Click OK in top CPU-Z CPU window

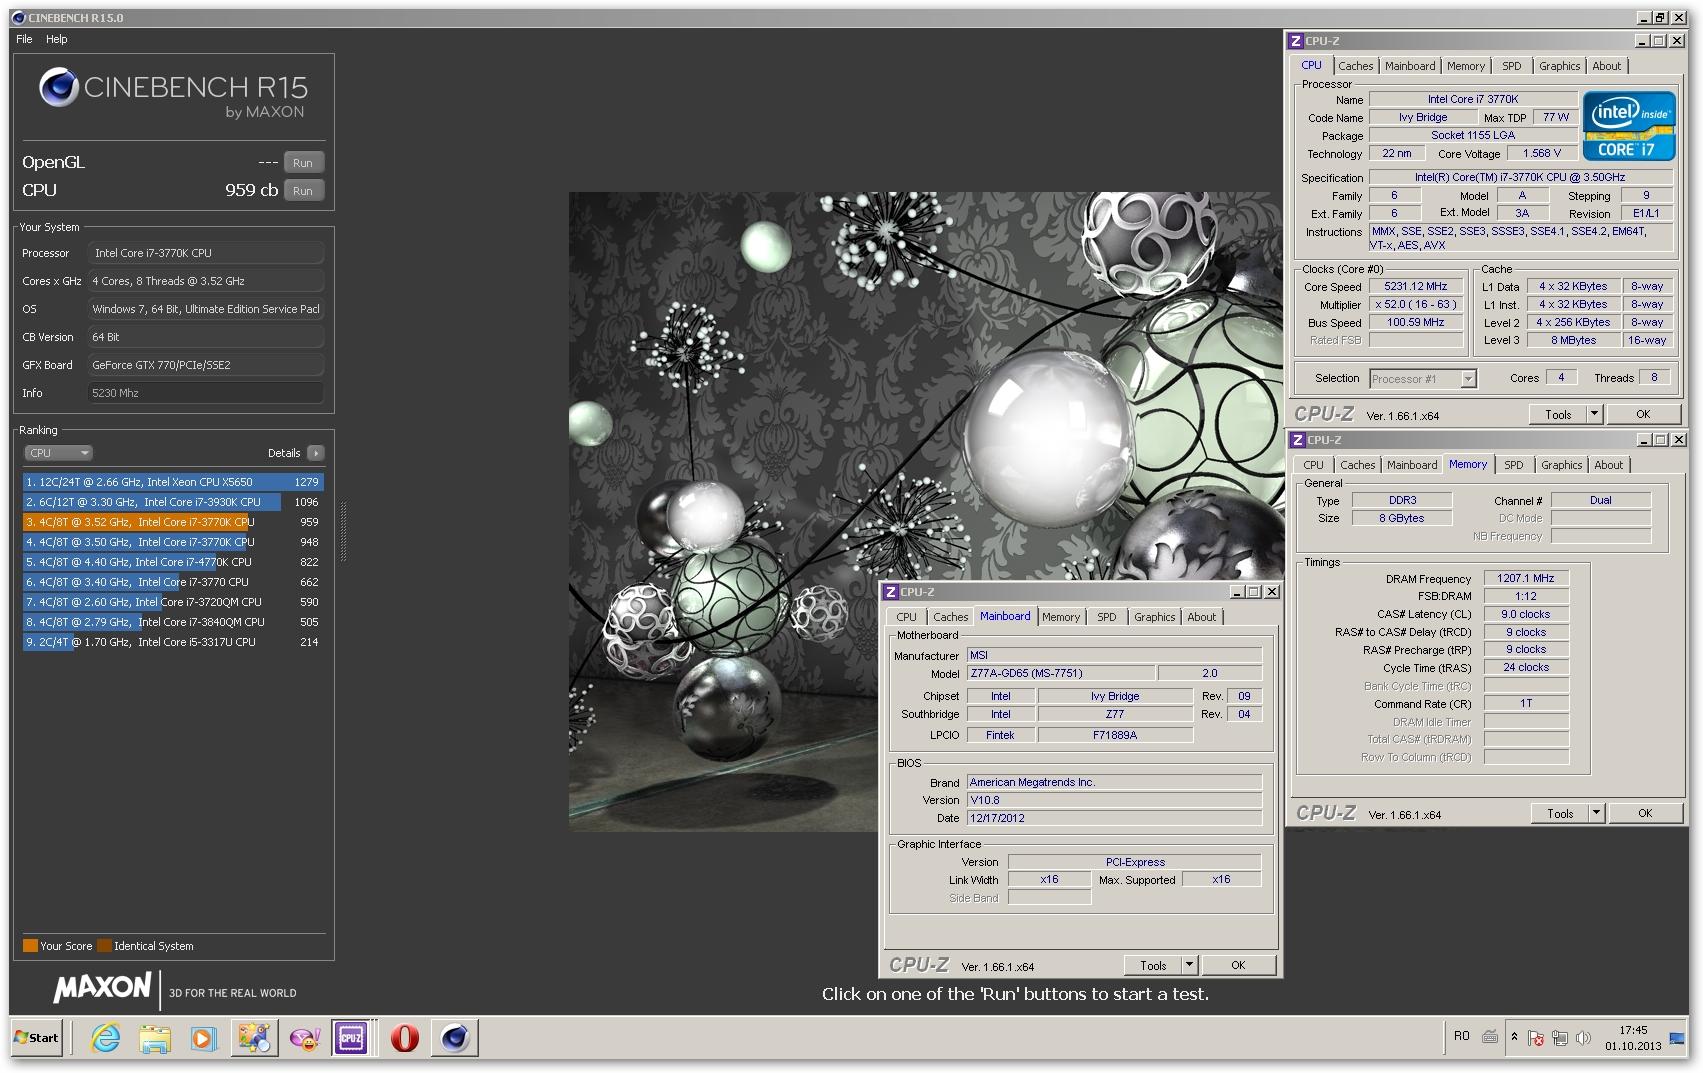click(1642, 414)
